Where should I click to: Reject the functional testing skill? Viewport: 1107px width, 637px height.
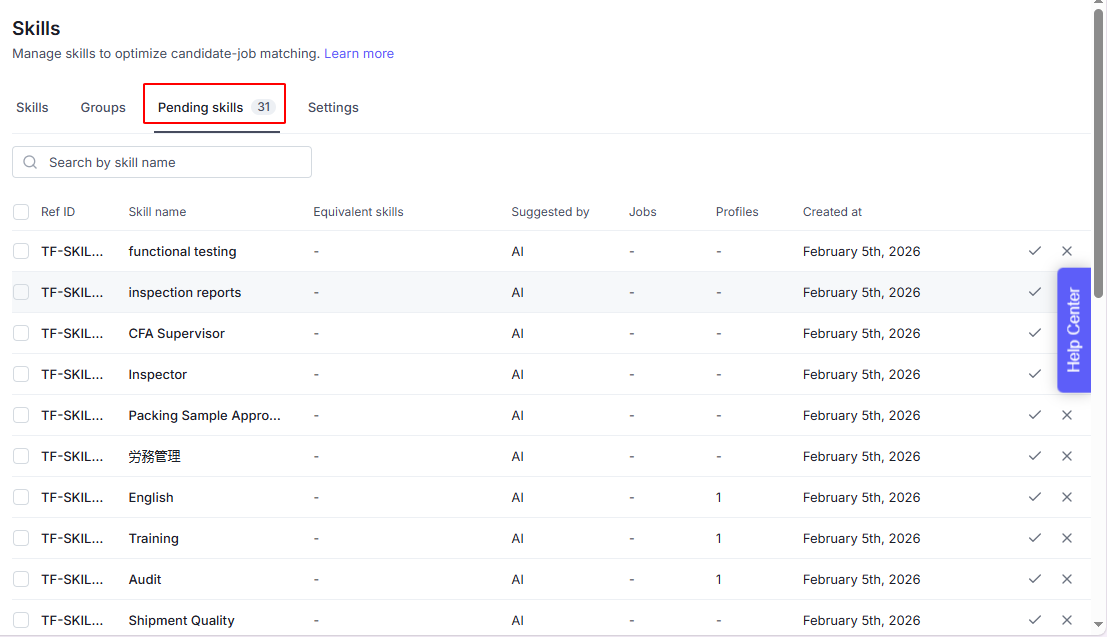[x=1067, y=251]
